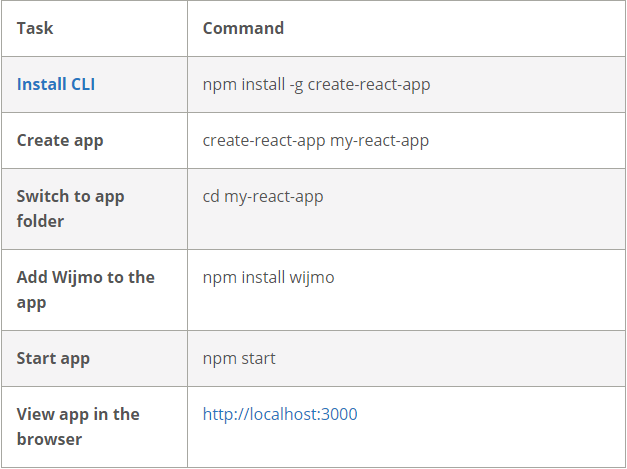Click the word folder in the Switch task
The height and width of the screenshot is (469, 627).
pyautogui.click(x=40, y=221)
